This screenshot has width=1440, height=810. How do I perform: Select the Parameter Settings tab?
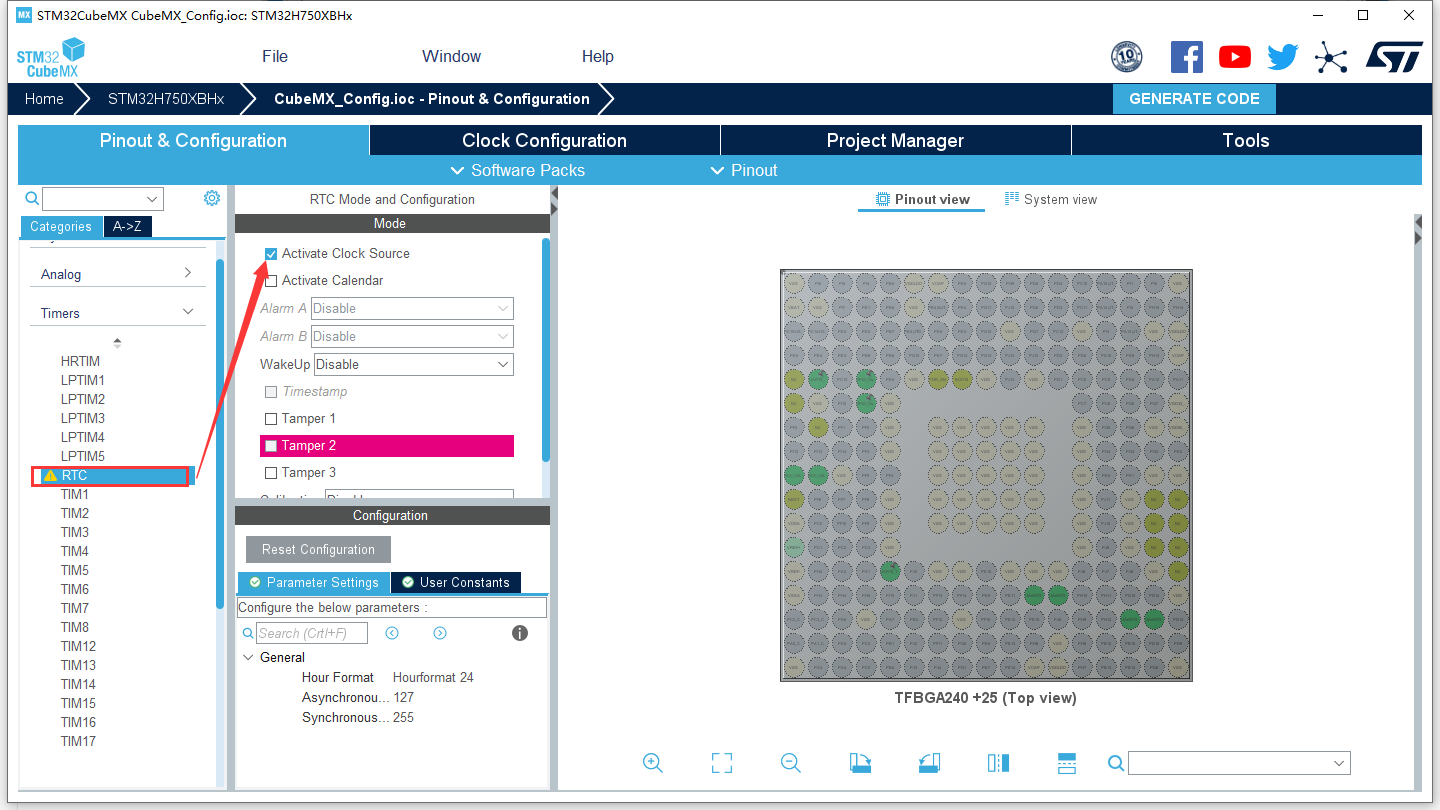[x=314, y=582]
